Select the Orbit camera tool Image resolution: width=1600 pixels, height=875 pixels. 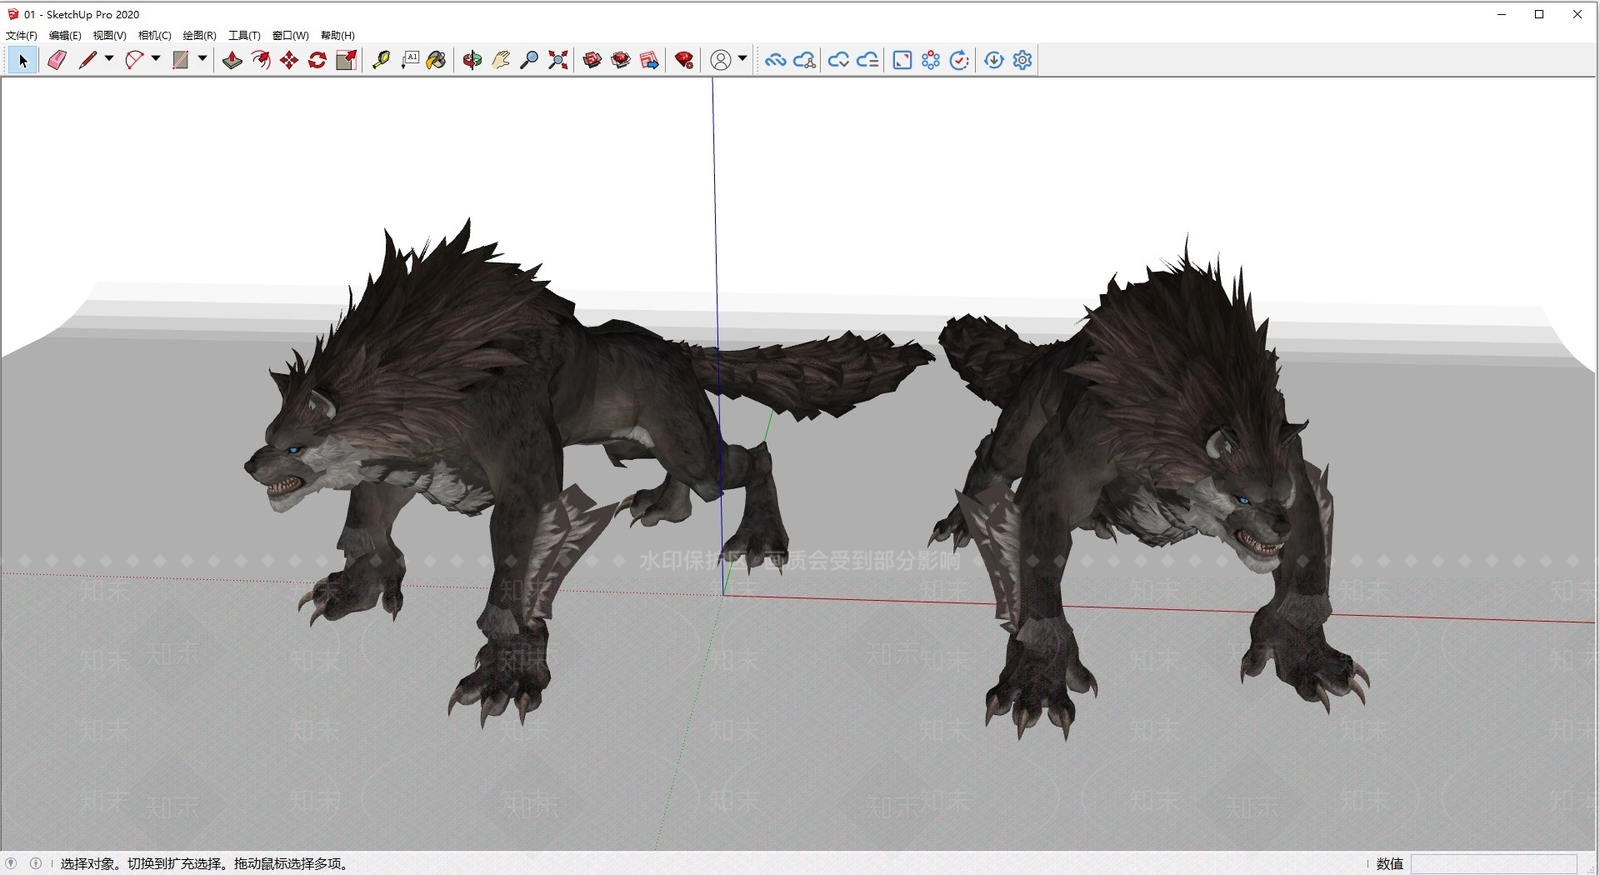point(472,61)
